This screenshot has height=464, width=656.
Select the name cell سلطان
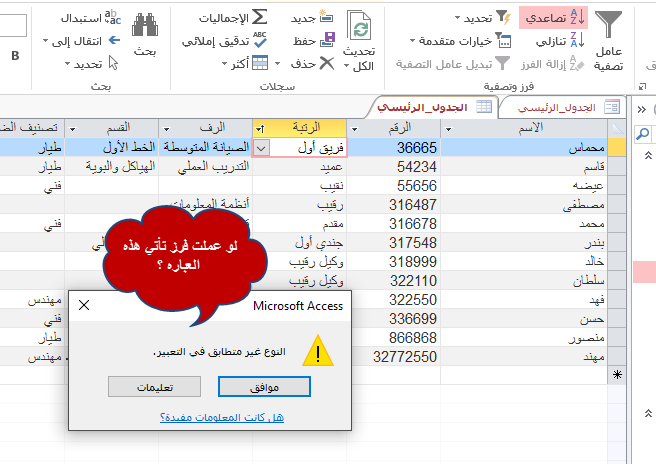[x=524, y=281]
